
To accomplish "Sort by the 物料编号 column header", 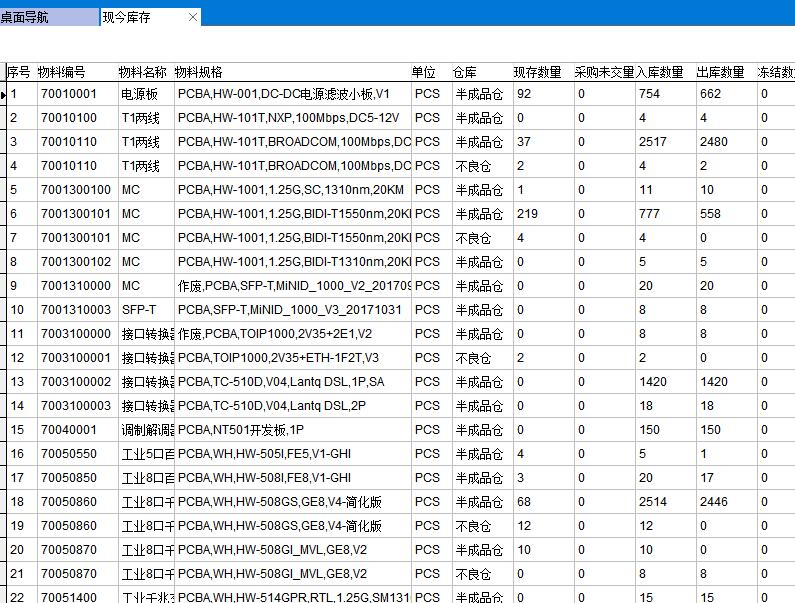I will click(x=62, y=72).
